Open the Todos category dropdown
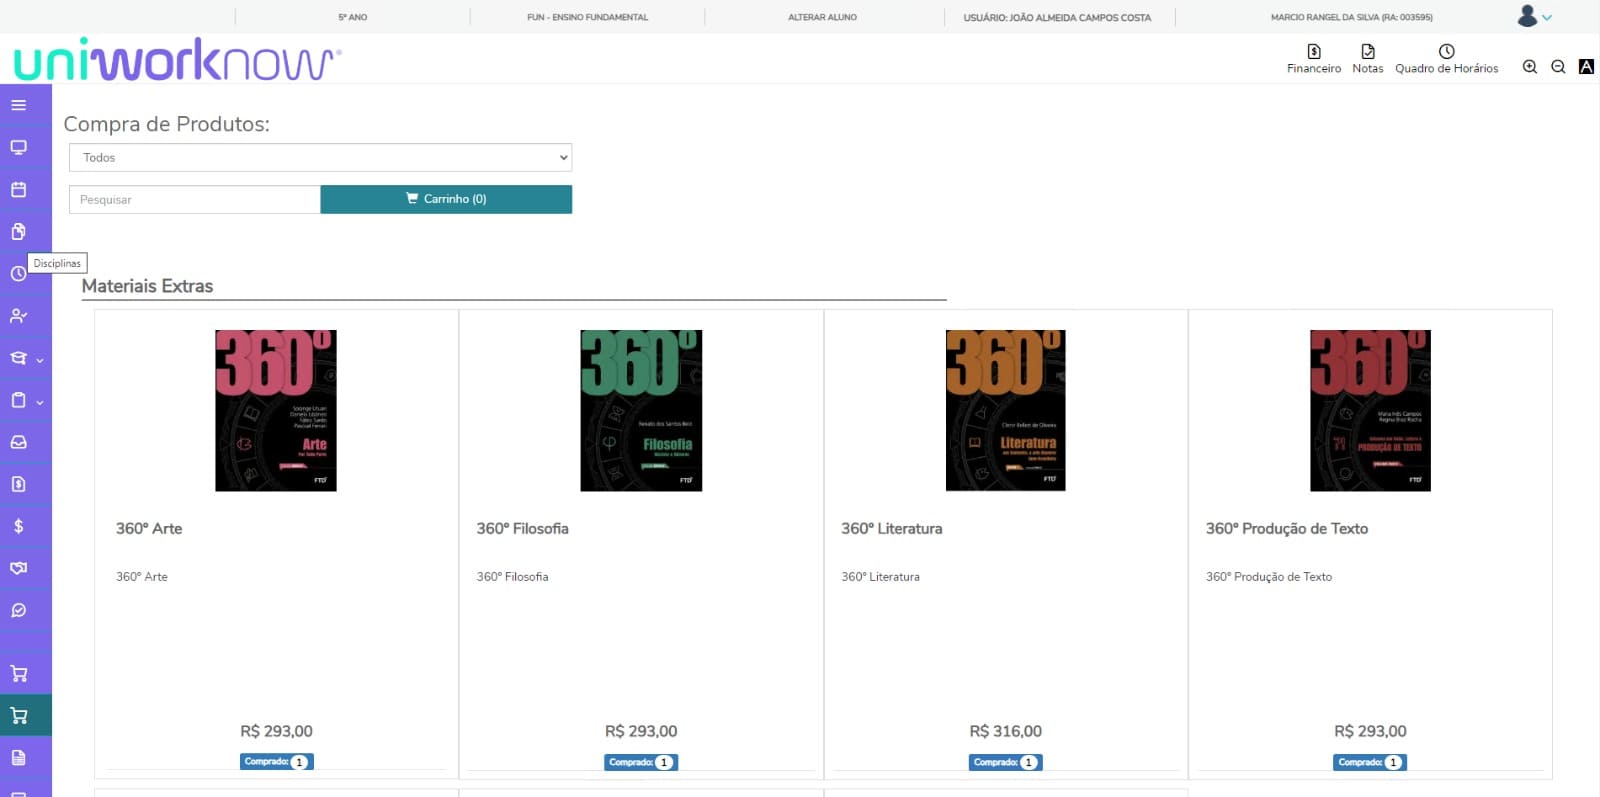The image size is (1600, 797). click(320, 157)
